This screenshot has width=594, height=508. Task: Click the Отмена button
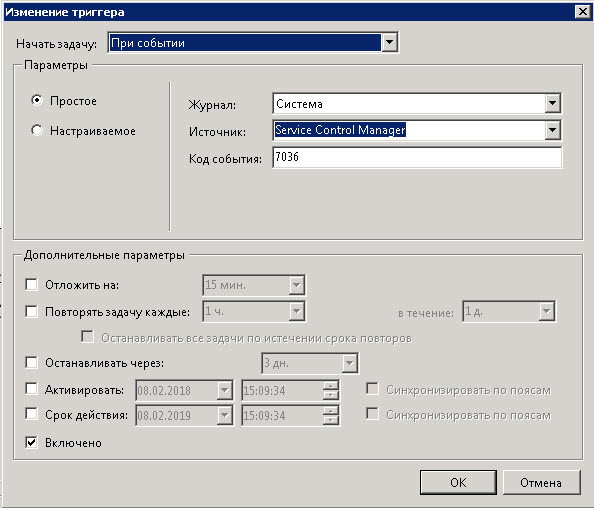pyautogui.click(x=541, y=483)
